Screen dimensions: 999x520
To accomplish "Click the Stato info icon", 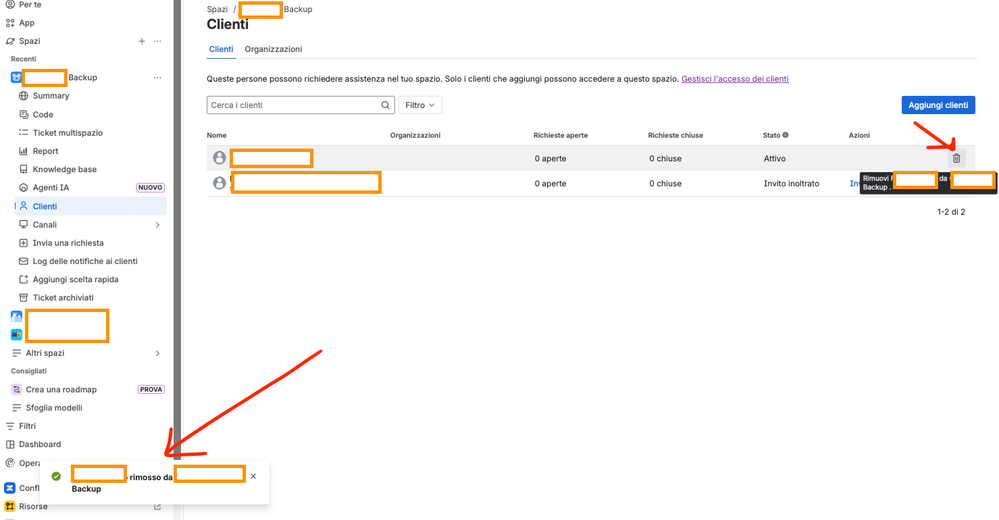I will [x=786, y=135].
